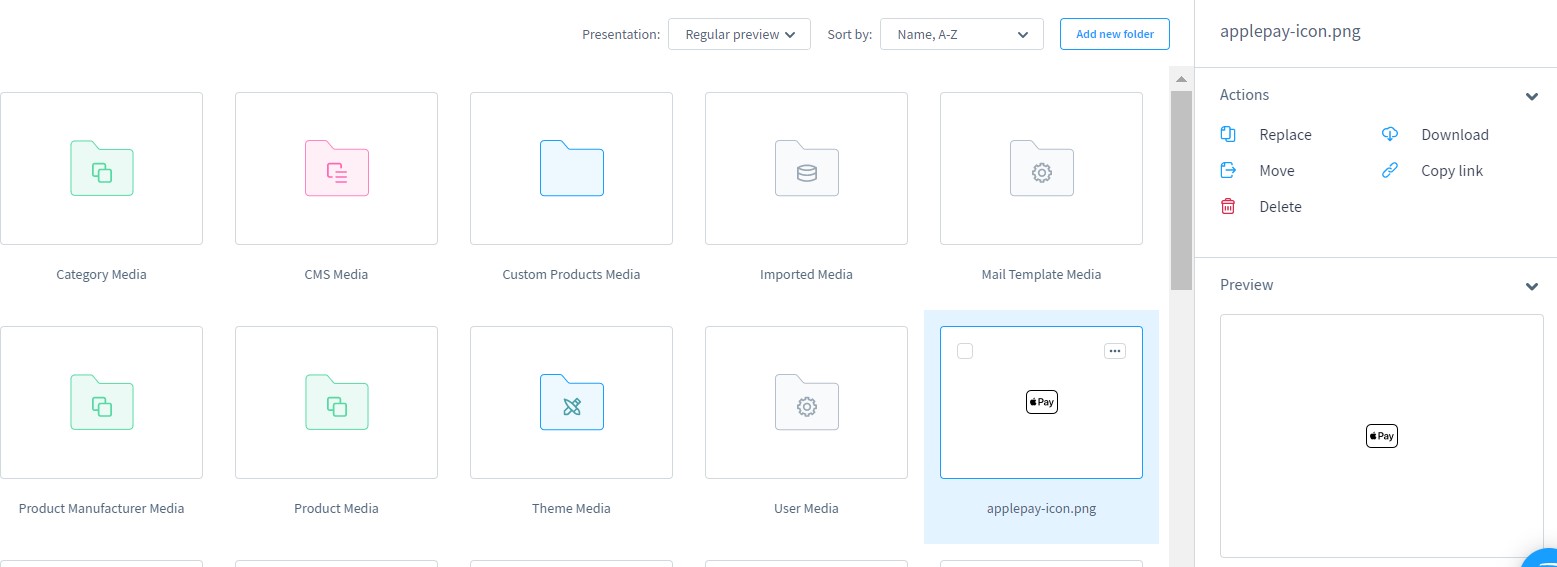This screenshot has width=1557, height=567.
Task: Click the User Media label
Action: 806,508
